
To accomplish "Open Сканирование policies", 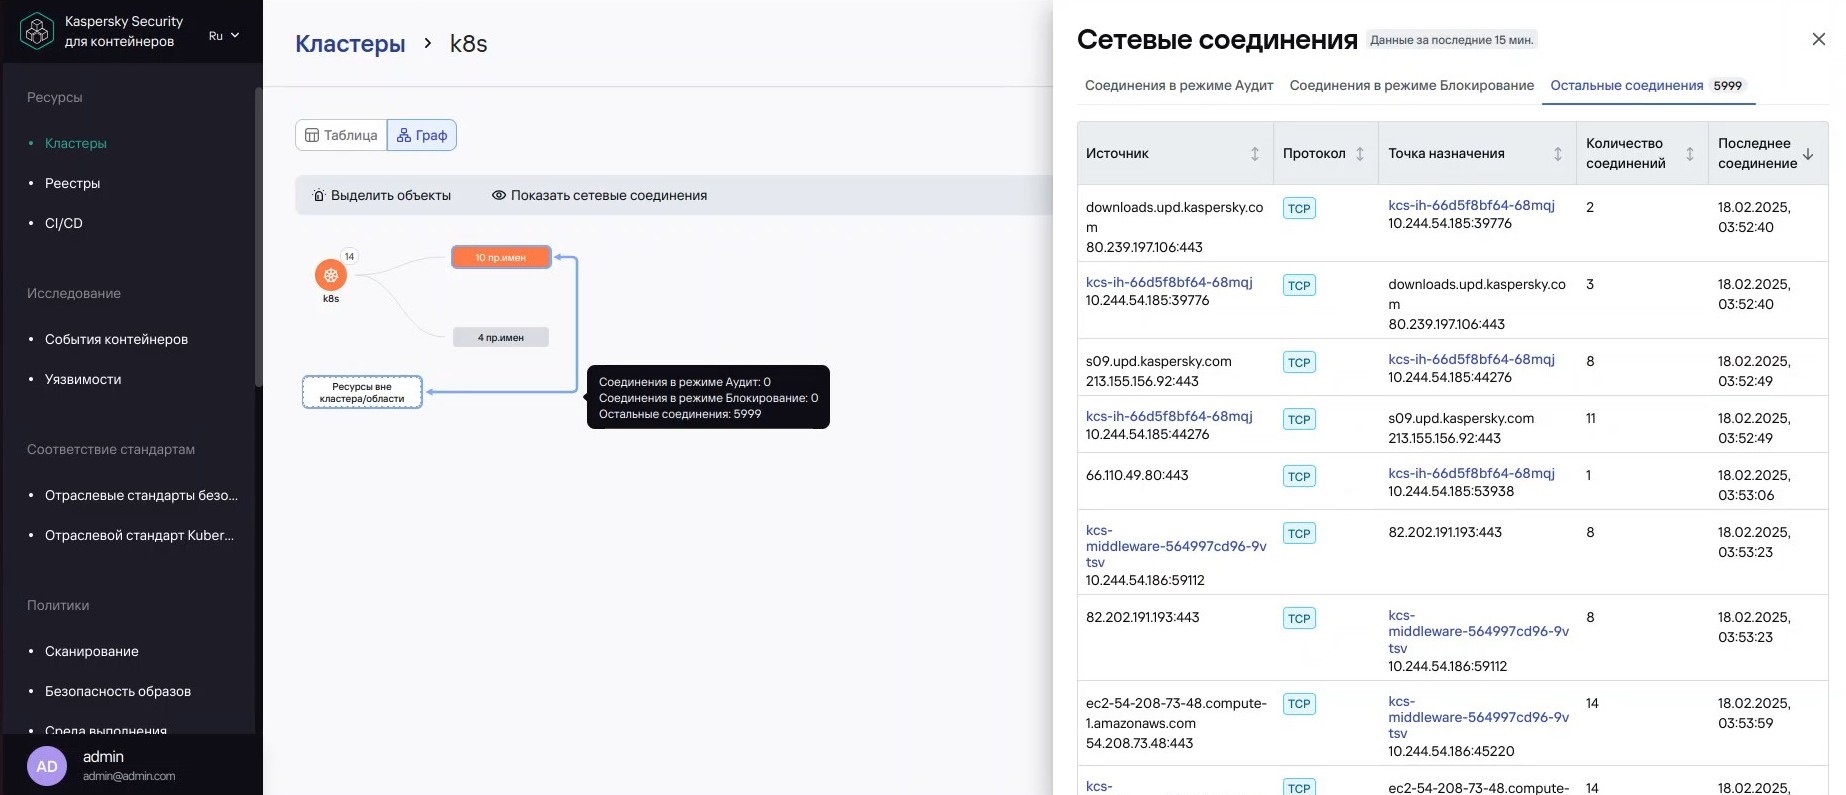I will click(x=92, y=651).
